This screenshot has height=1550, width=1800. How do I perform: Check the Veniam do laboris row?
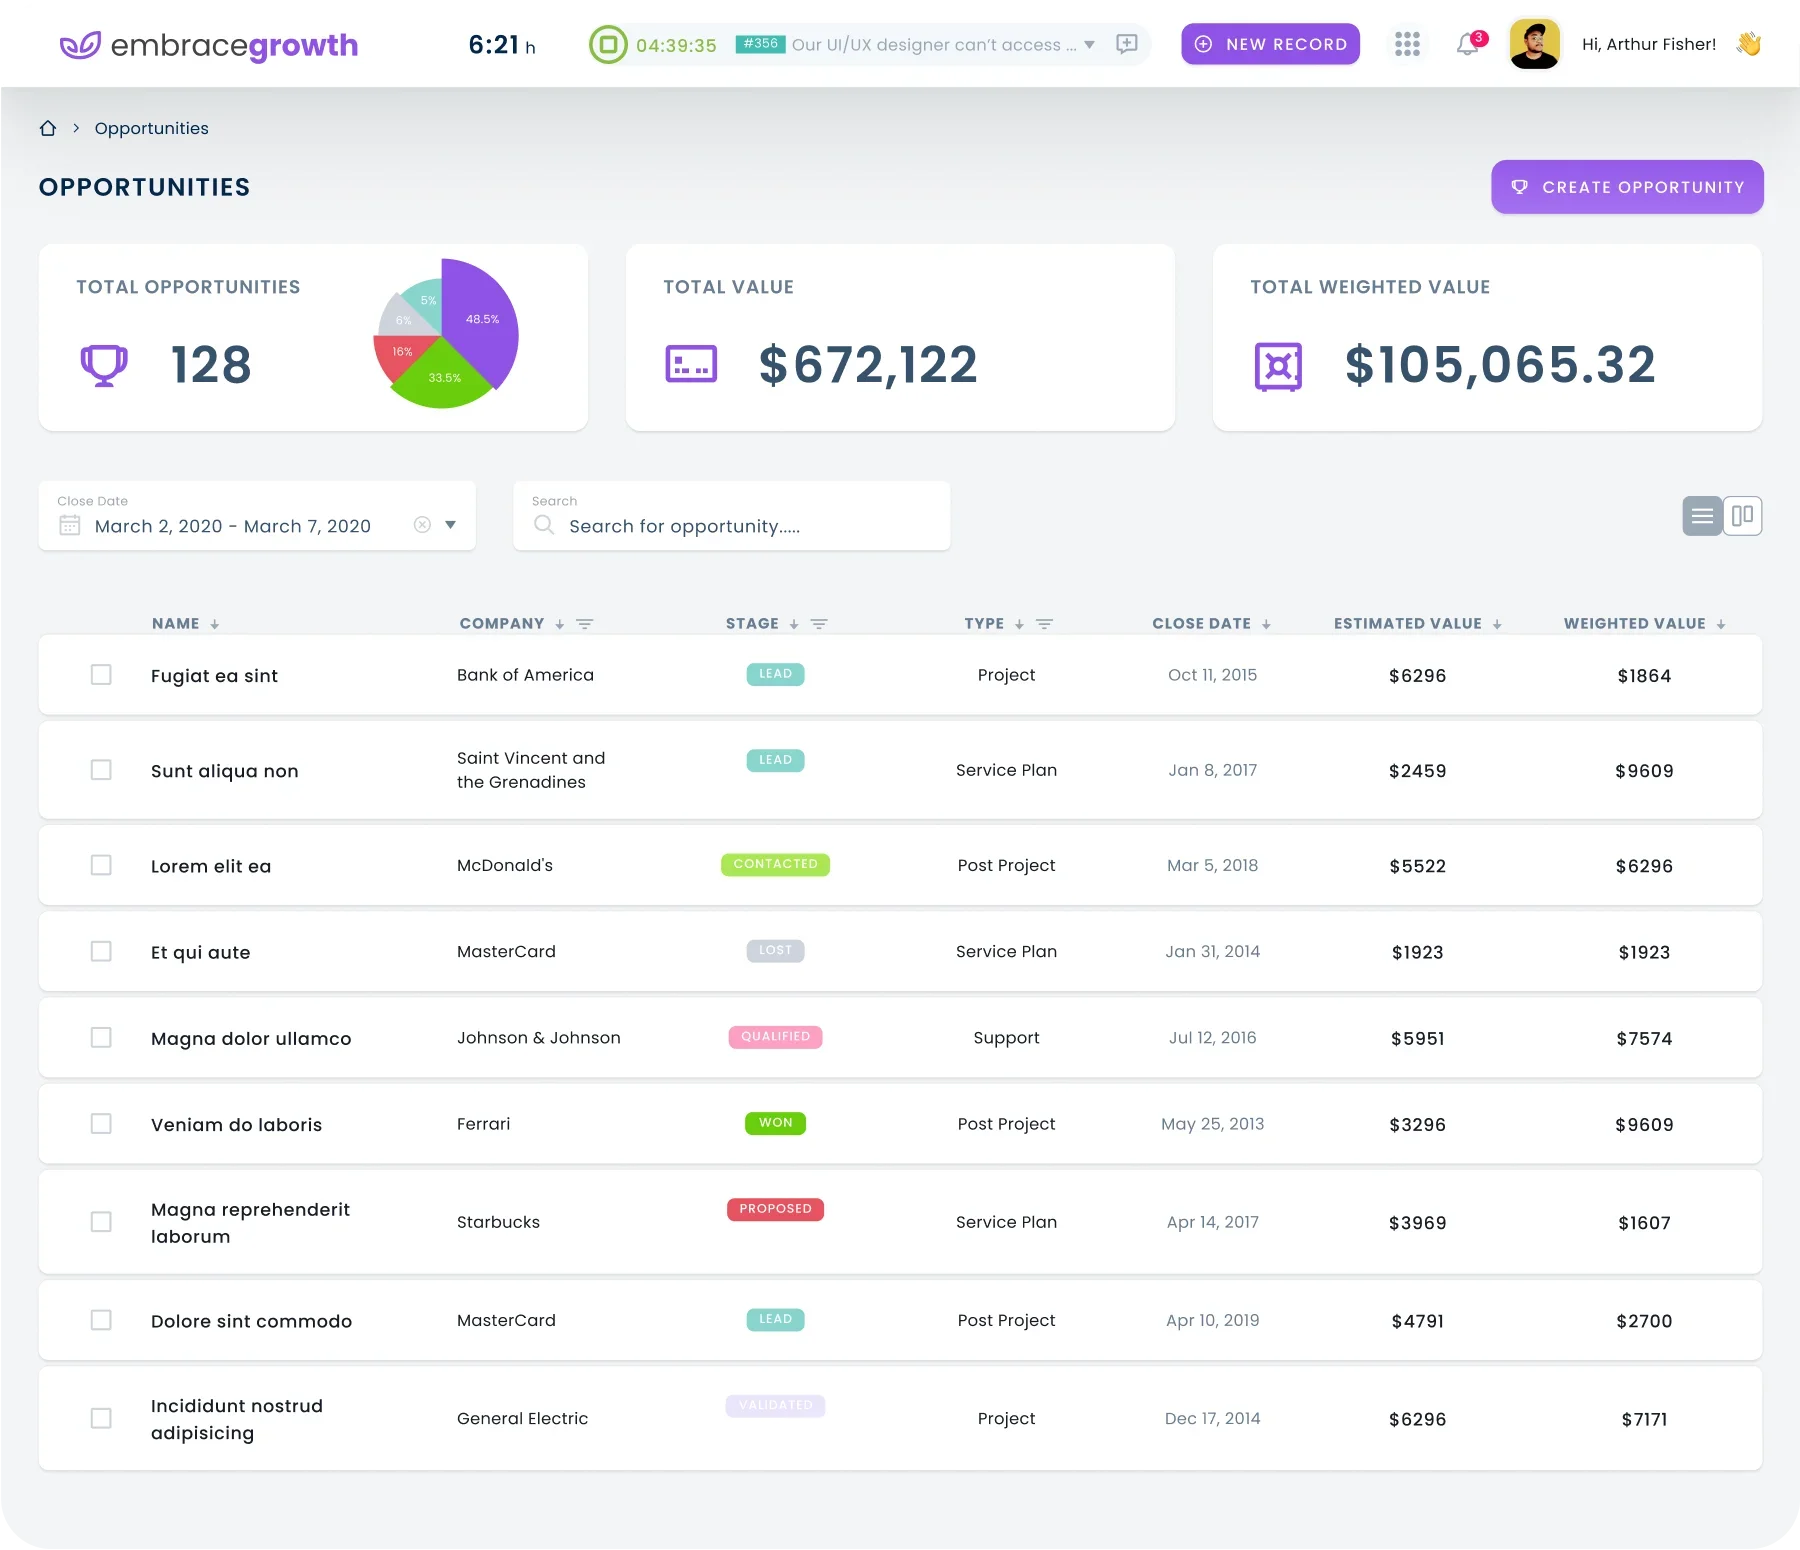tap(101, 1124)
